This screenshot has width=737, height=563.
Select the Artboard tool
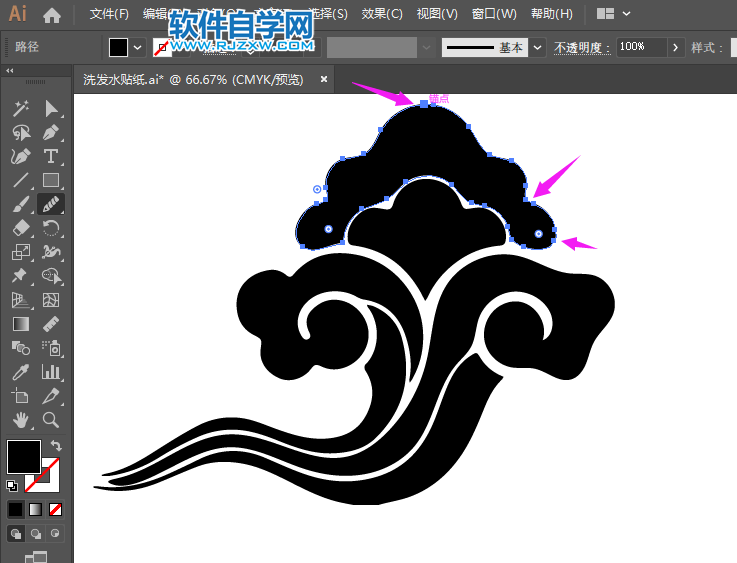[21, 396]
